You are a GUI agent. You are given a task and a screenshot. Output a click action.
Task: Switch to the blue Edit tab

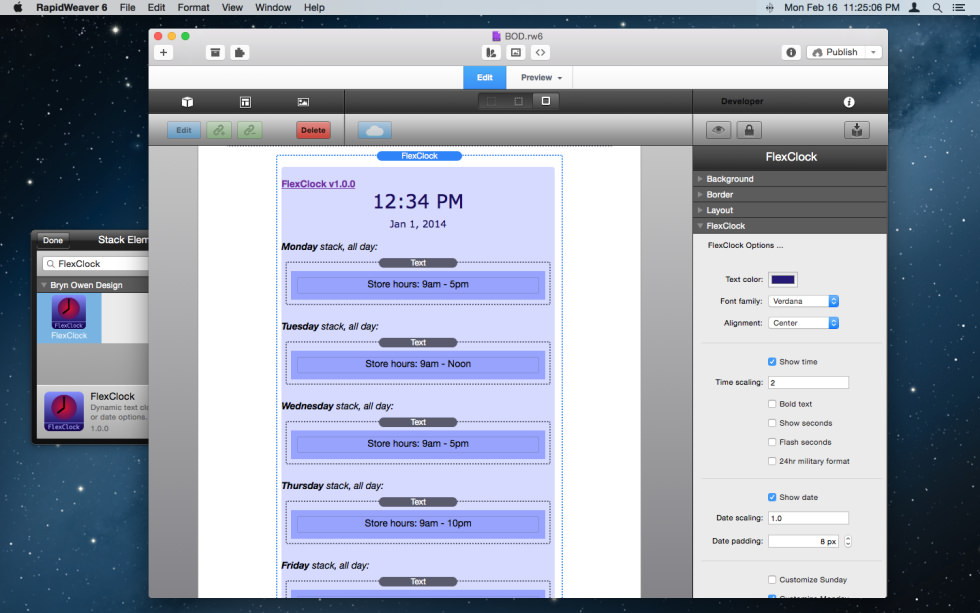coord(484,77)
